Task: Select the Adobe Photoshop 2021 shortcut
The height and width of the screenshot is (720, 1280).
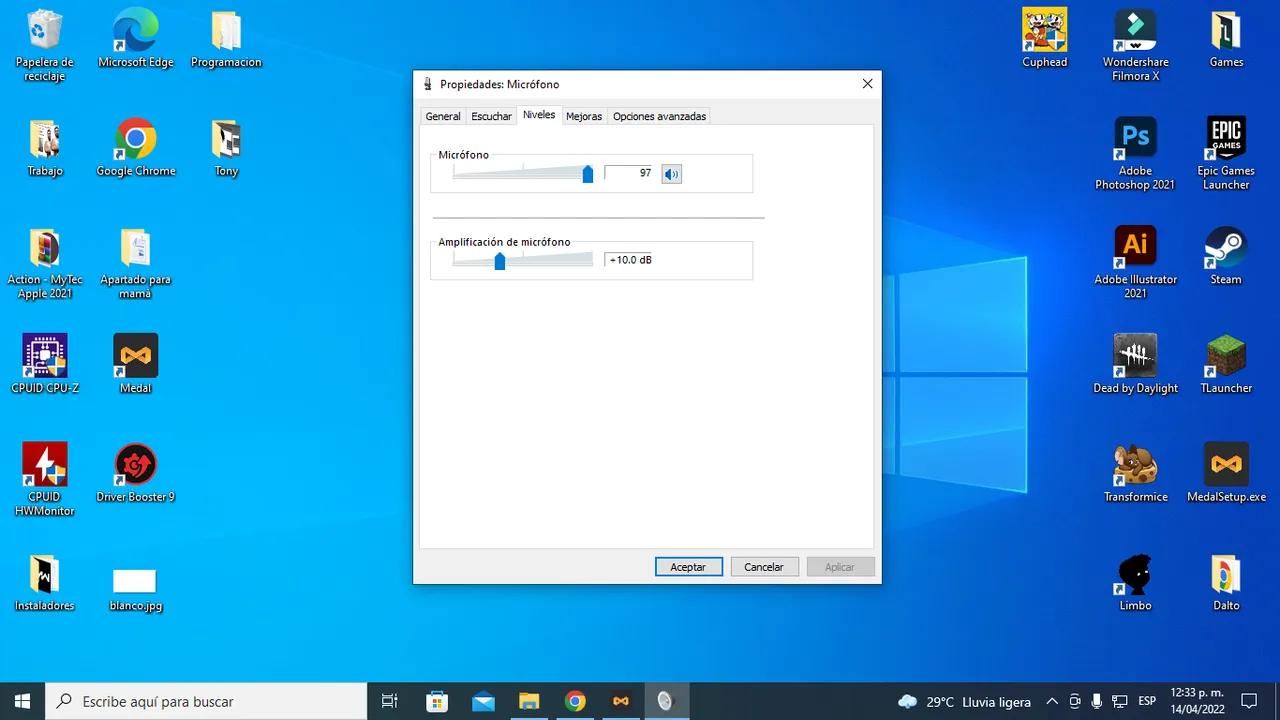Action: pos(1136,154)
